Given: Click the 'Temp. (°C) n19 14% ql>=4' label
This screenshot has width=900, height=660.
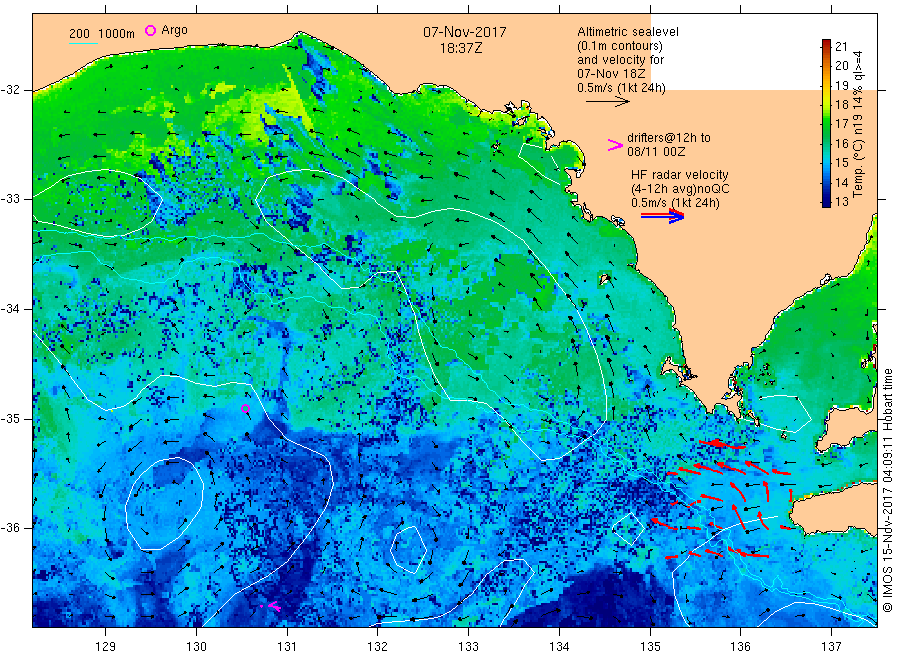Looking at the screenshot, I should [x=858, y=124].
